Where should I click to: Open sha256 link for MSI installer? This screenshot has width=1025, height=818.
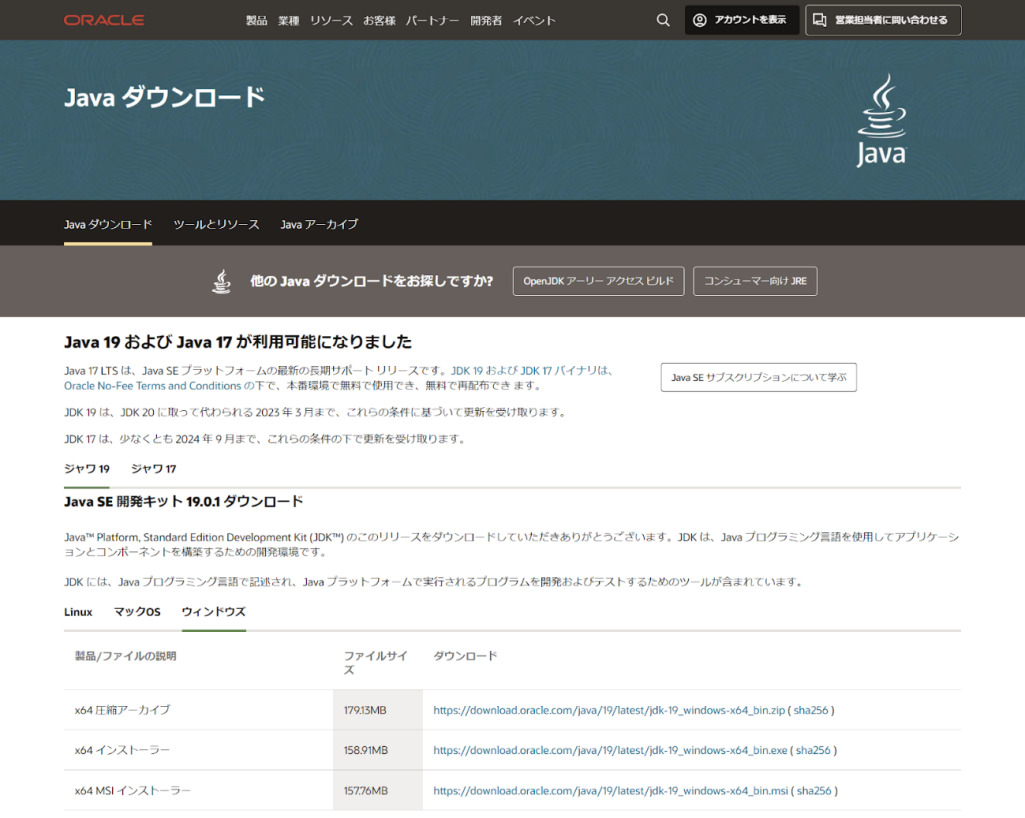tap(814, 791)
